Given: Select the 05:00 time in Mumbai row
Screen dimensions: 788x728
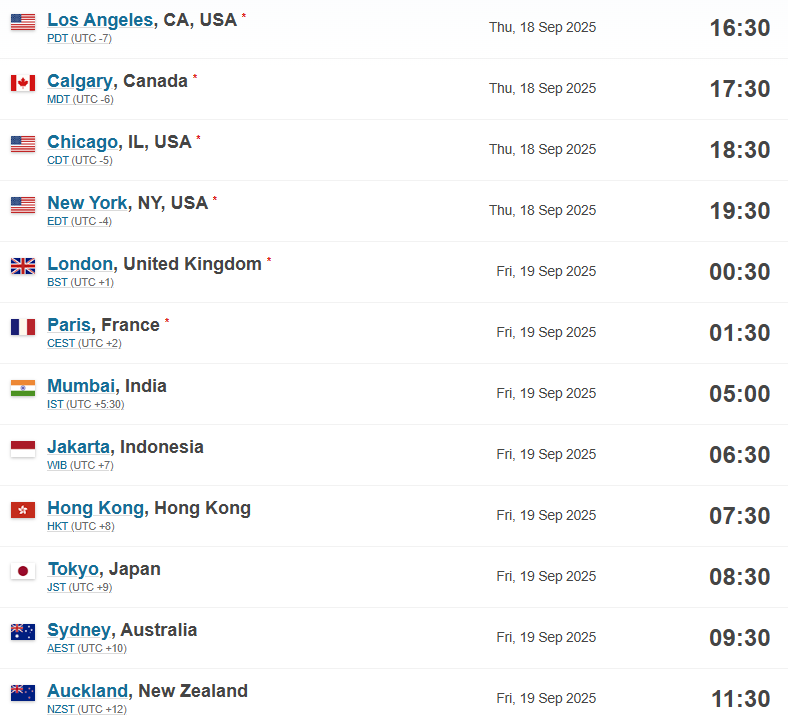Looking at the screenshot, I should 739,394.
